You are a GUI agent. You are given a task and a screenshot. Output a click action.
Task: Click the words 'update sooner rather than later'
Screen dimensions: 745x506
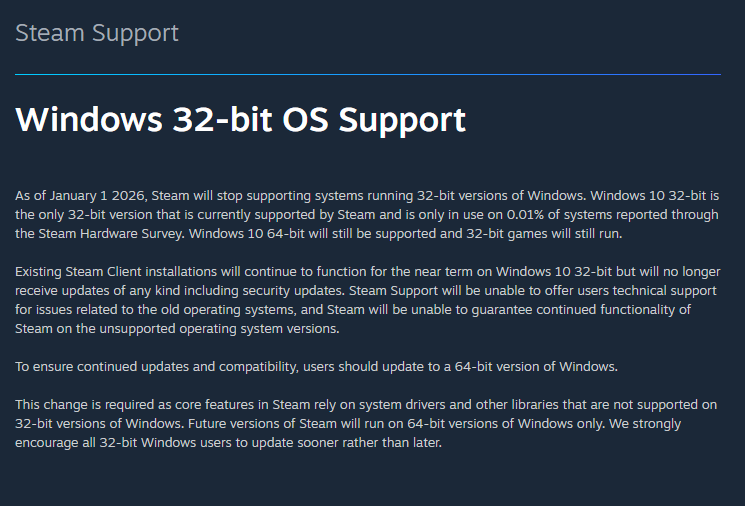click(345, 443)
